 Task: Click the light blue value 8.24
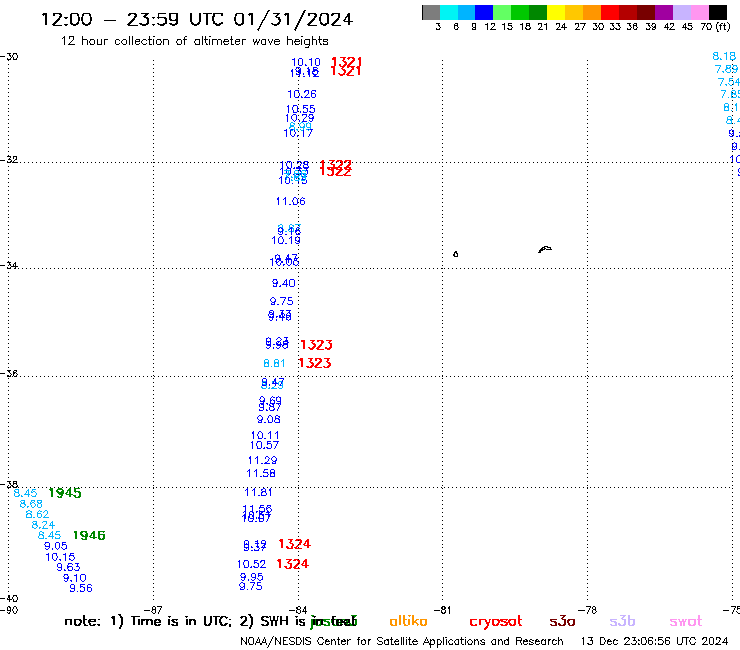pos(43,525)
